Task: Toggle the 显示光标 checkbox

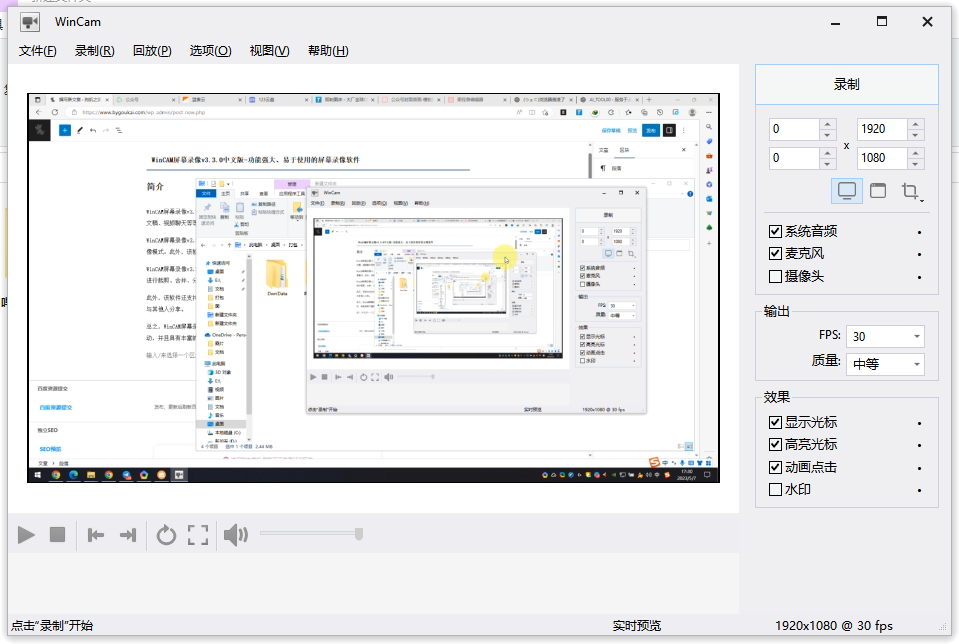Action: (x=775, y=422)
